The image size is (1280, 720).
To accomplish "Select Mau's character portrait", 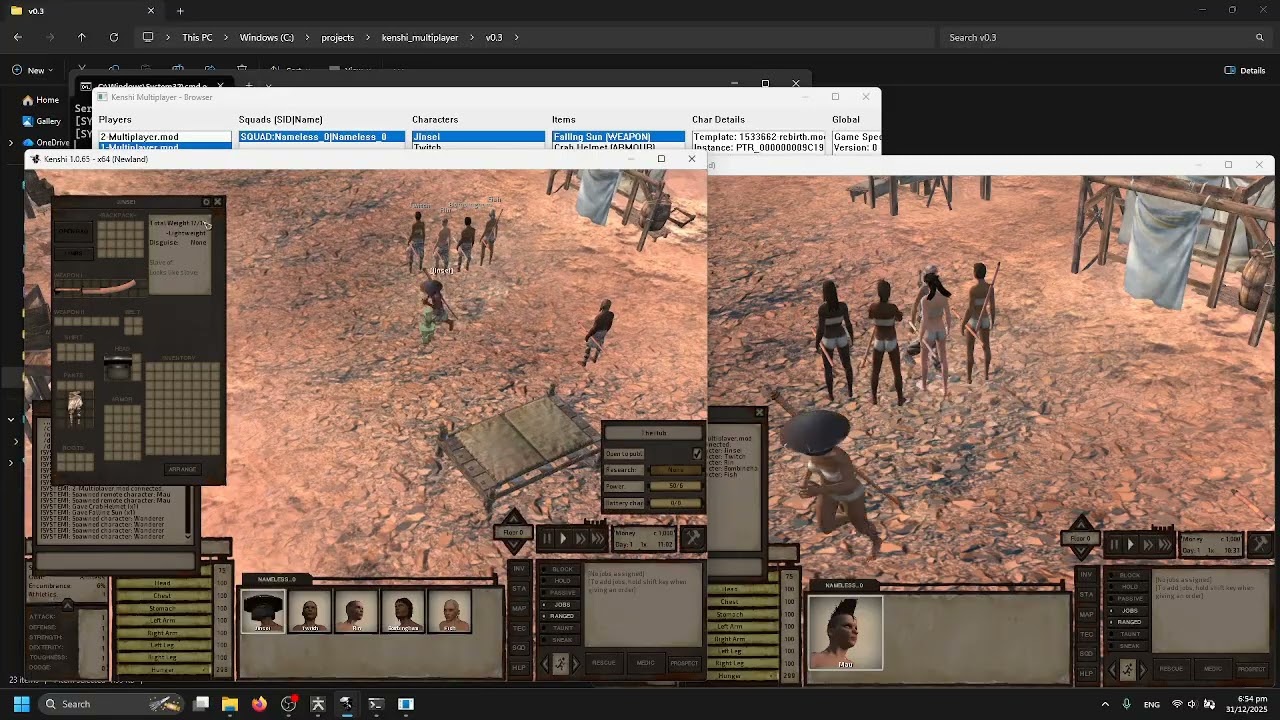I will coord(845,632).
